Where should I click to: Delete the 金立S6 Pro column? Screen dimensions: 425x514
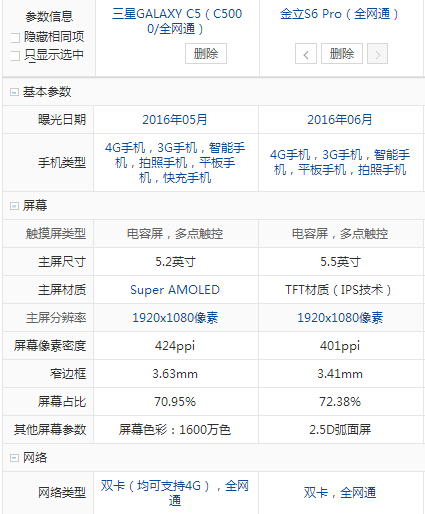coord(342,53)
